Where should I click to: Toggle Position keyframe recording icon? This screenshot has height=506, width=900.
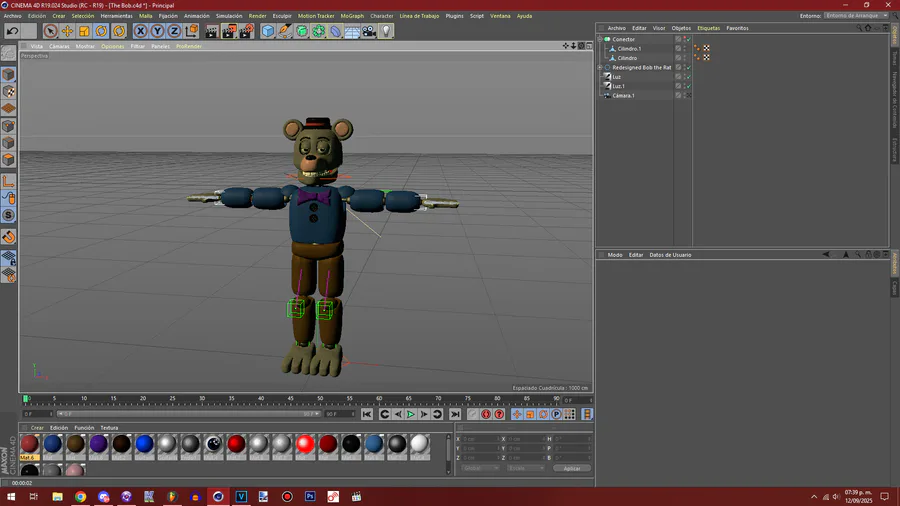point(517,414)
